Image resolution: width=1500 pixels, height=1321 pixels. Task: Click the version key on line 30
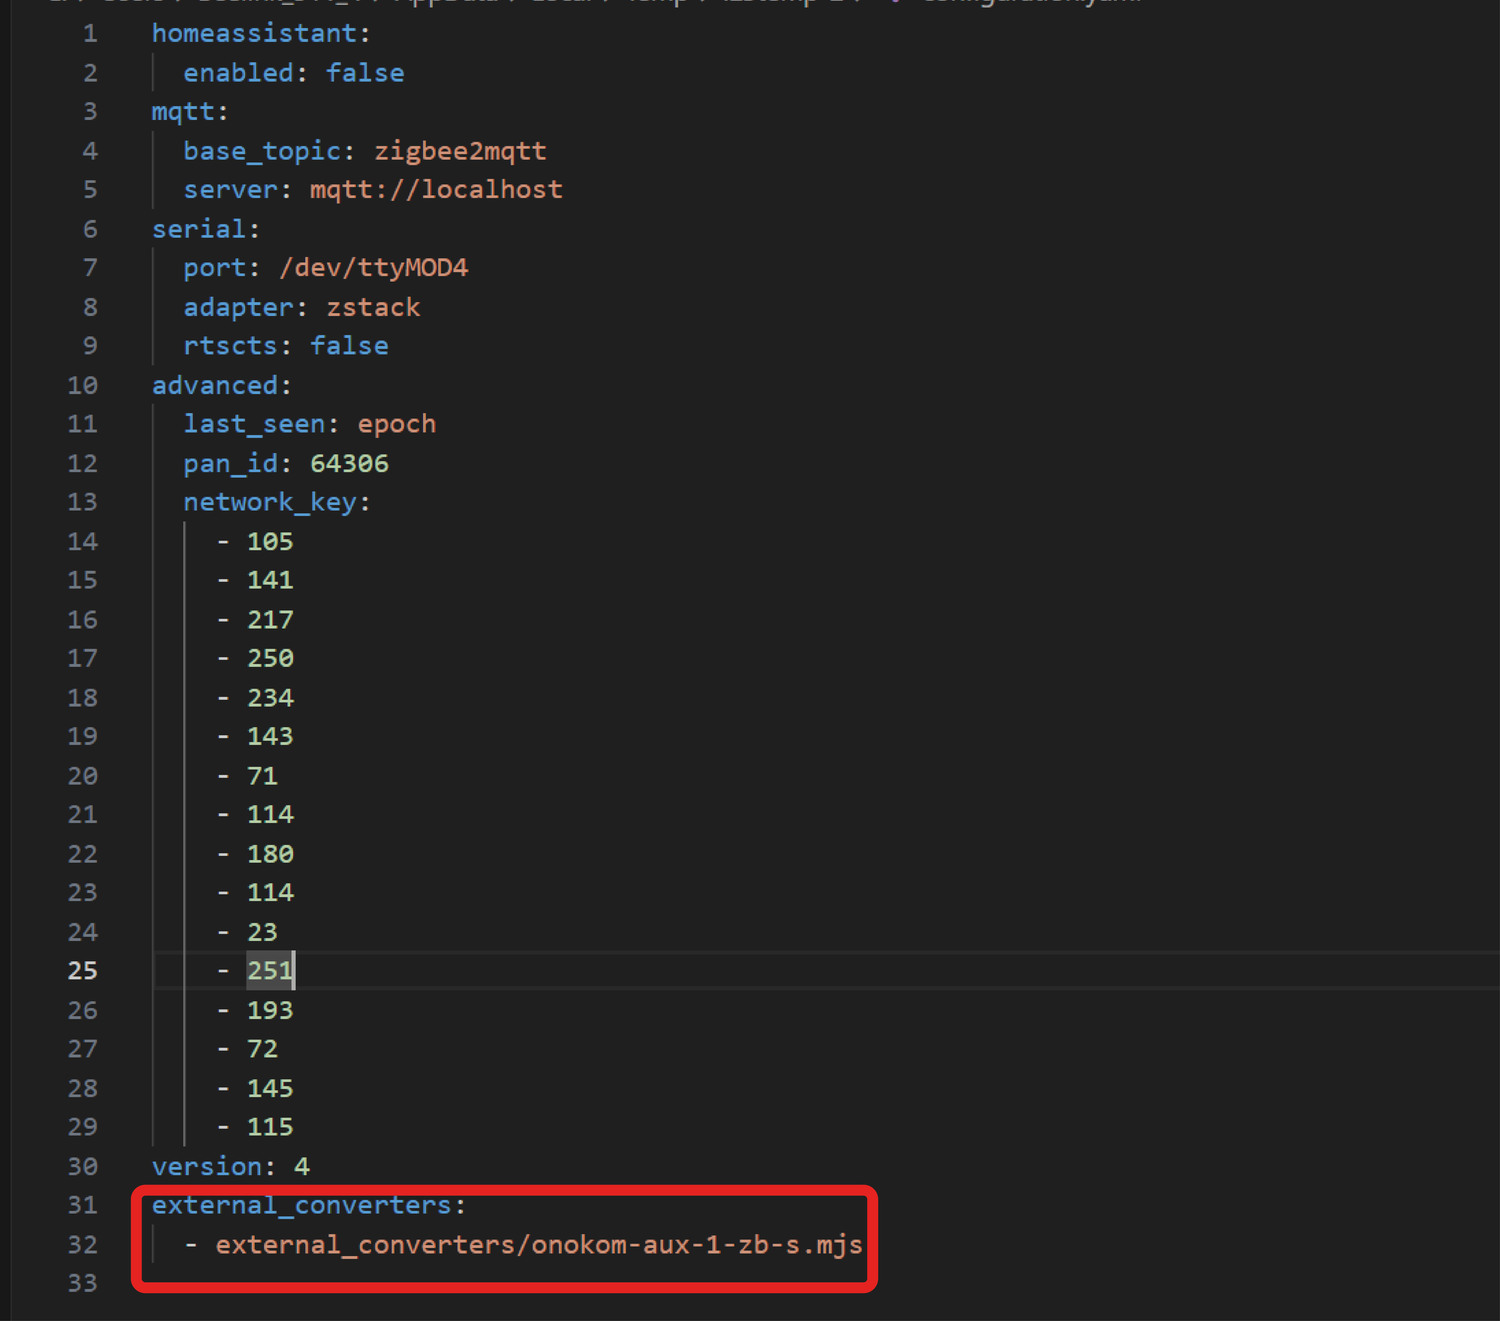tap(207, 1167)
